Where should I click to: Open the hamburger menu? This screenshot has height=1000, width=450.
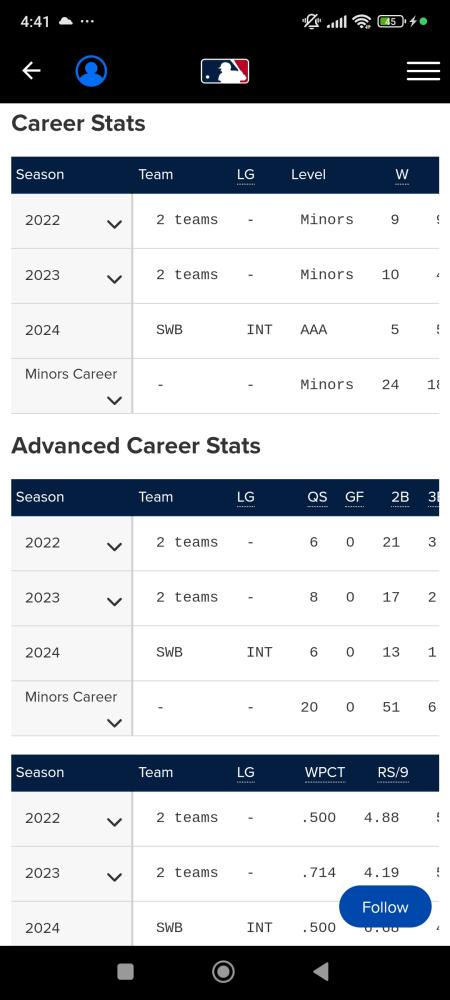click(x=423, y=71)
